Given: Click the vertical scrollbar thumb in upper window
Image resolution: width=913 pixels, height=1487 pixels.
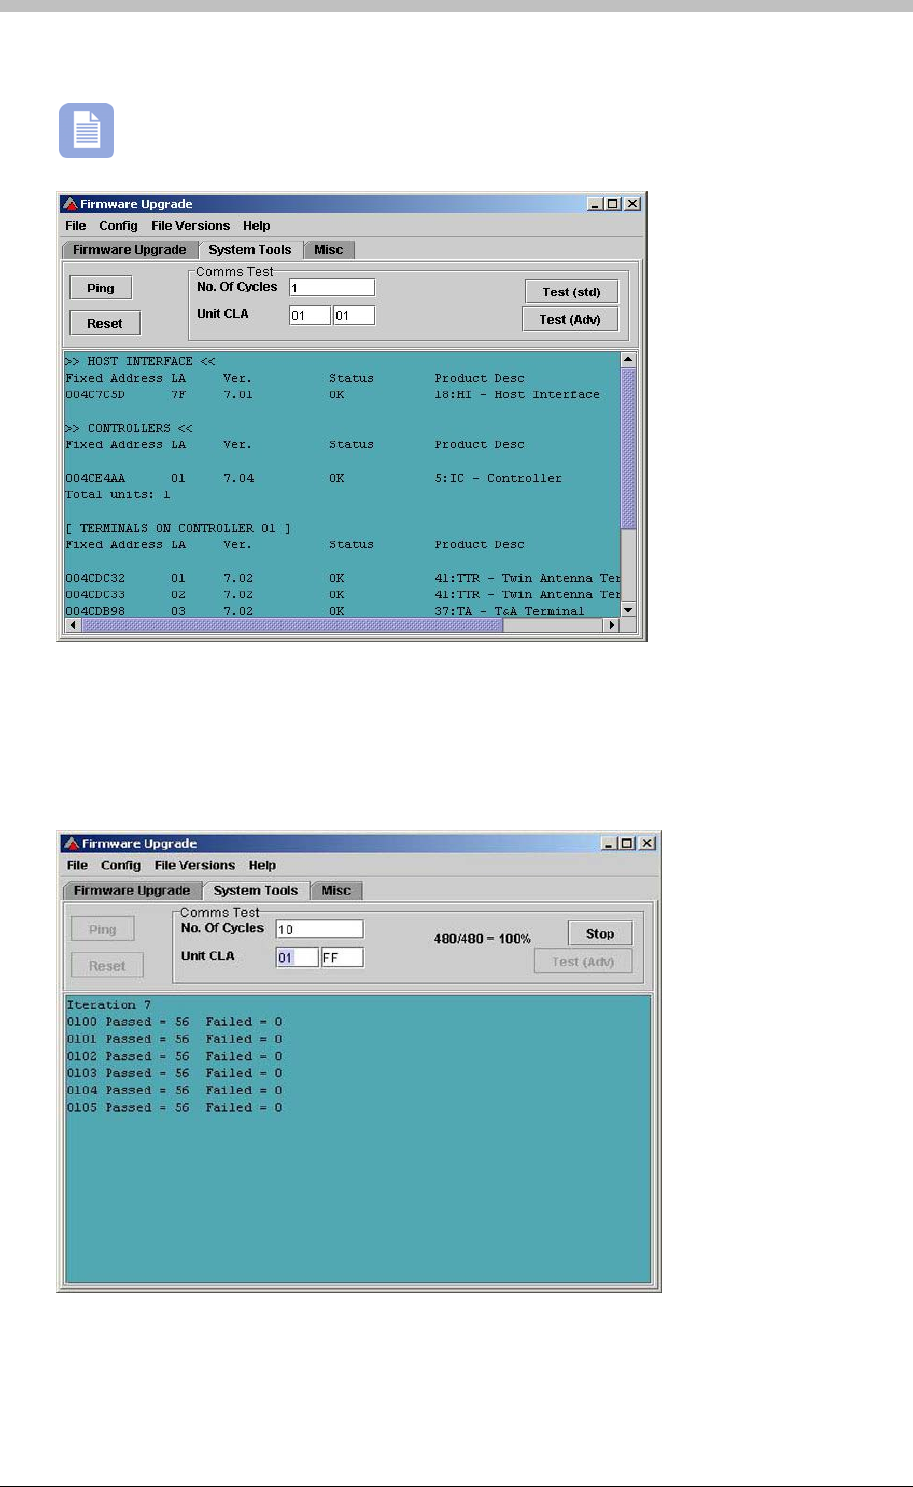Looking at the screenshot, I should tap(628, 448).
